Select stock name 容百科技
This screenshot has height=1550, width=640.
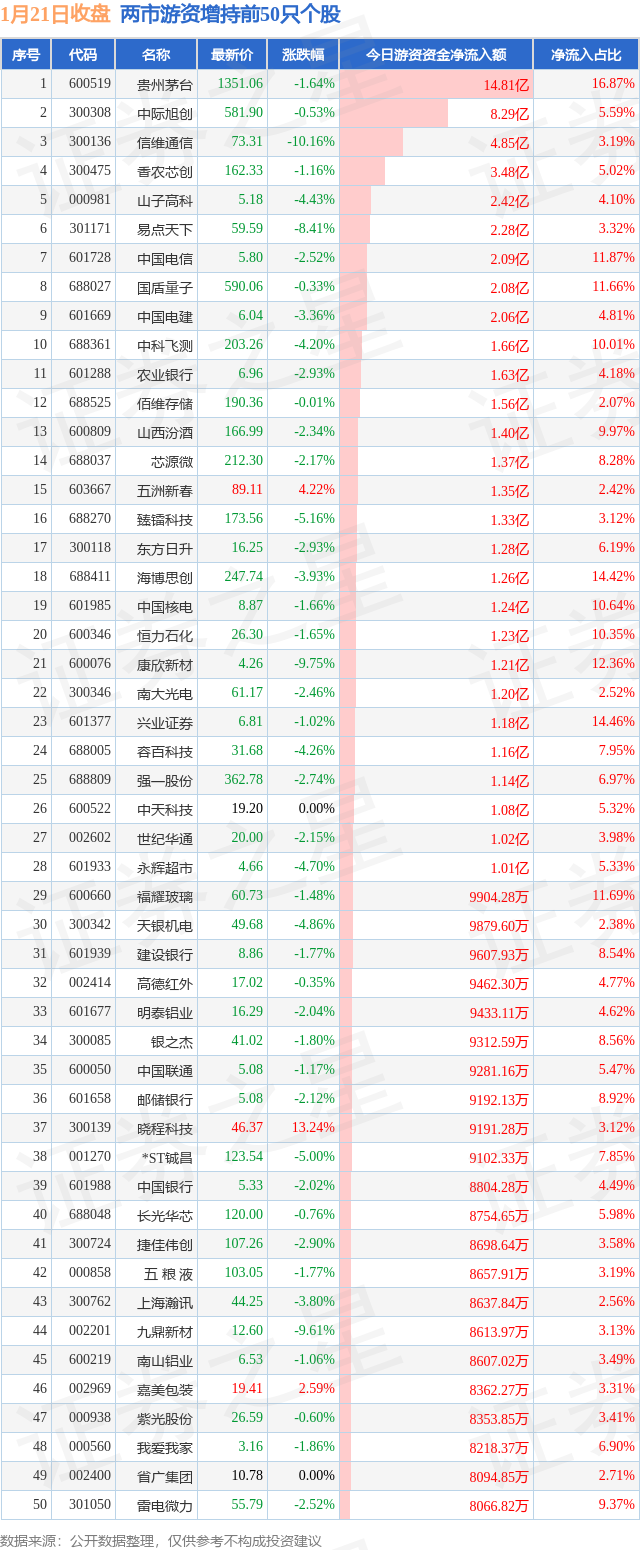pos(165,751)
